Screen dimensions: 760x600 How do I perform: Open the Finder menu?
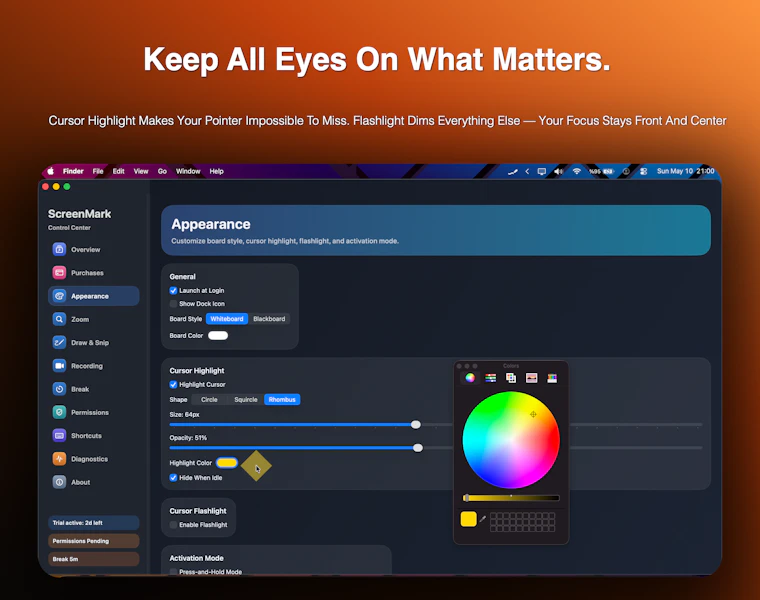pos(73,171)
